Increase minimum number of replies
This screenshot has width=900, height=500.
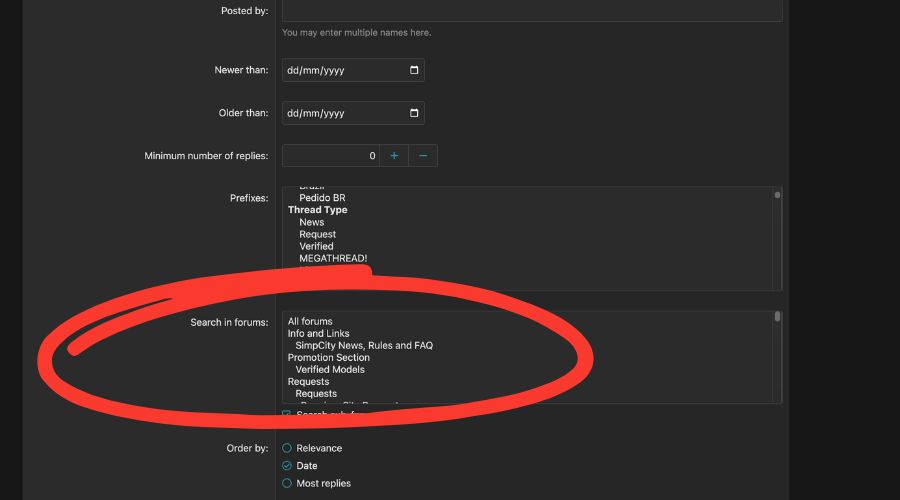pos(394,156)
